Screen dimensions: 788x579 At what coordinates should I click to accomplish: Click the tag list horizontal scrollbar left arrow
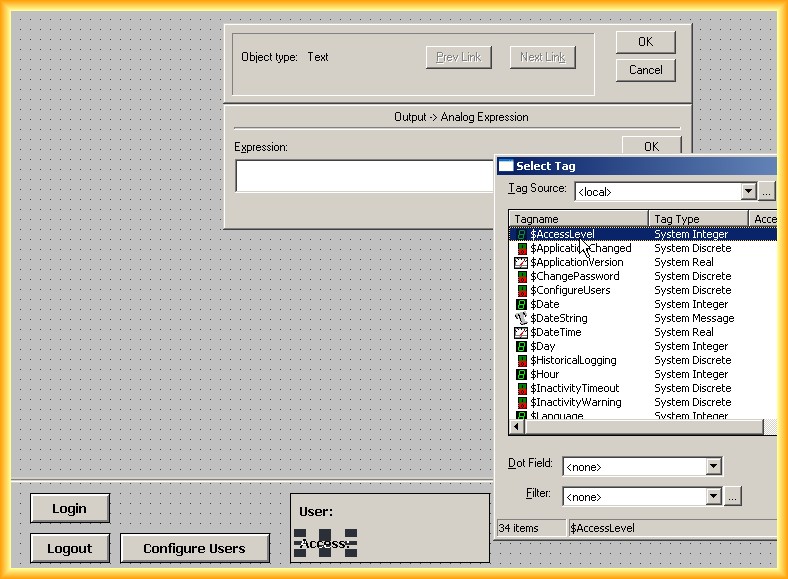pos(516,427)
